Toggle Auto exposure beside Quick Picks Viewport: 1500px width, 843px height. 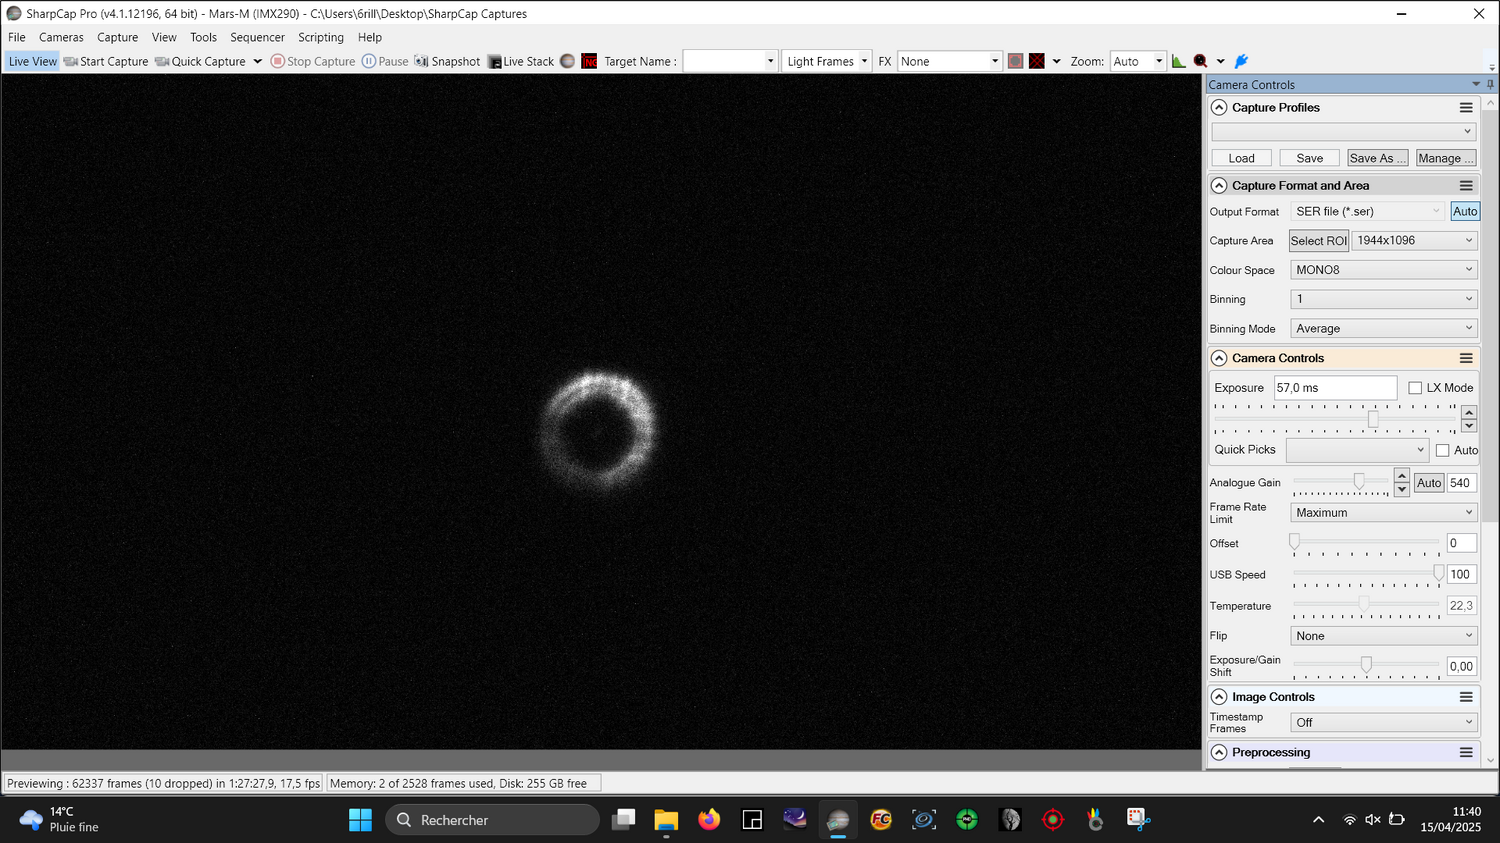1442,450
